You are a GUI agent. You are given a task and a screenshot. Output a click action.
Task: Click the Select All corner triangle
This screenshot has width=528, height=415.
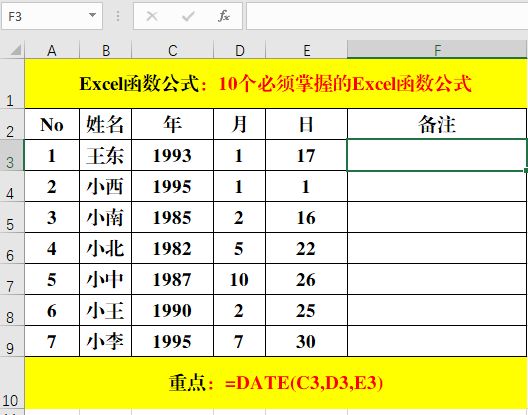point(15,50)
